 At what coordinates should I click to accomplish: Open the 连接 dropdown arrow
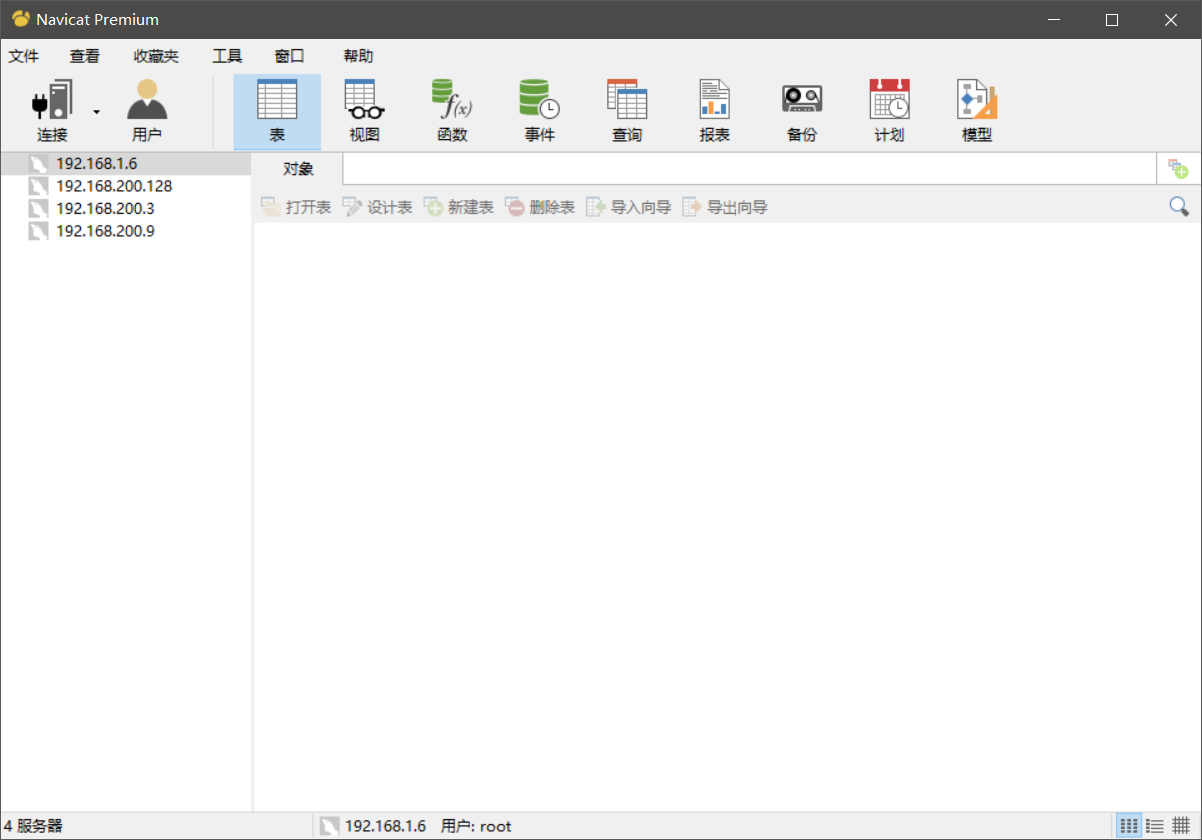[x=97, y=111]
